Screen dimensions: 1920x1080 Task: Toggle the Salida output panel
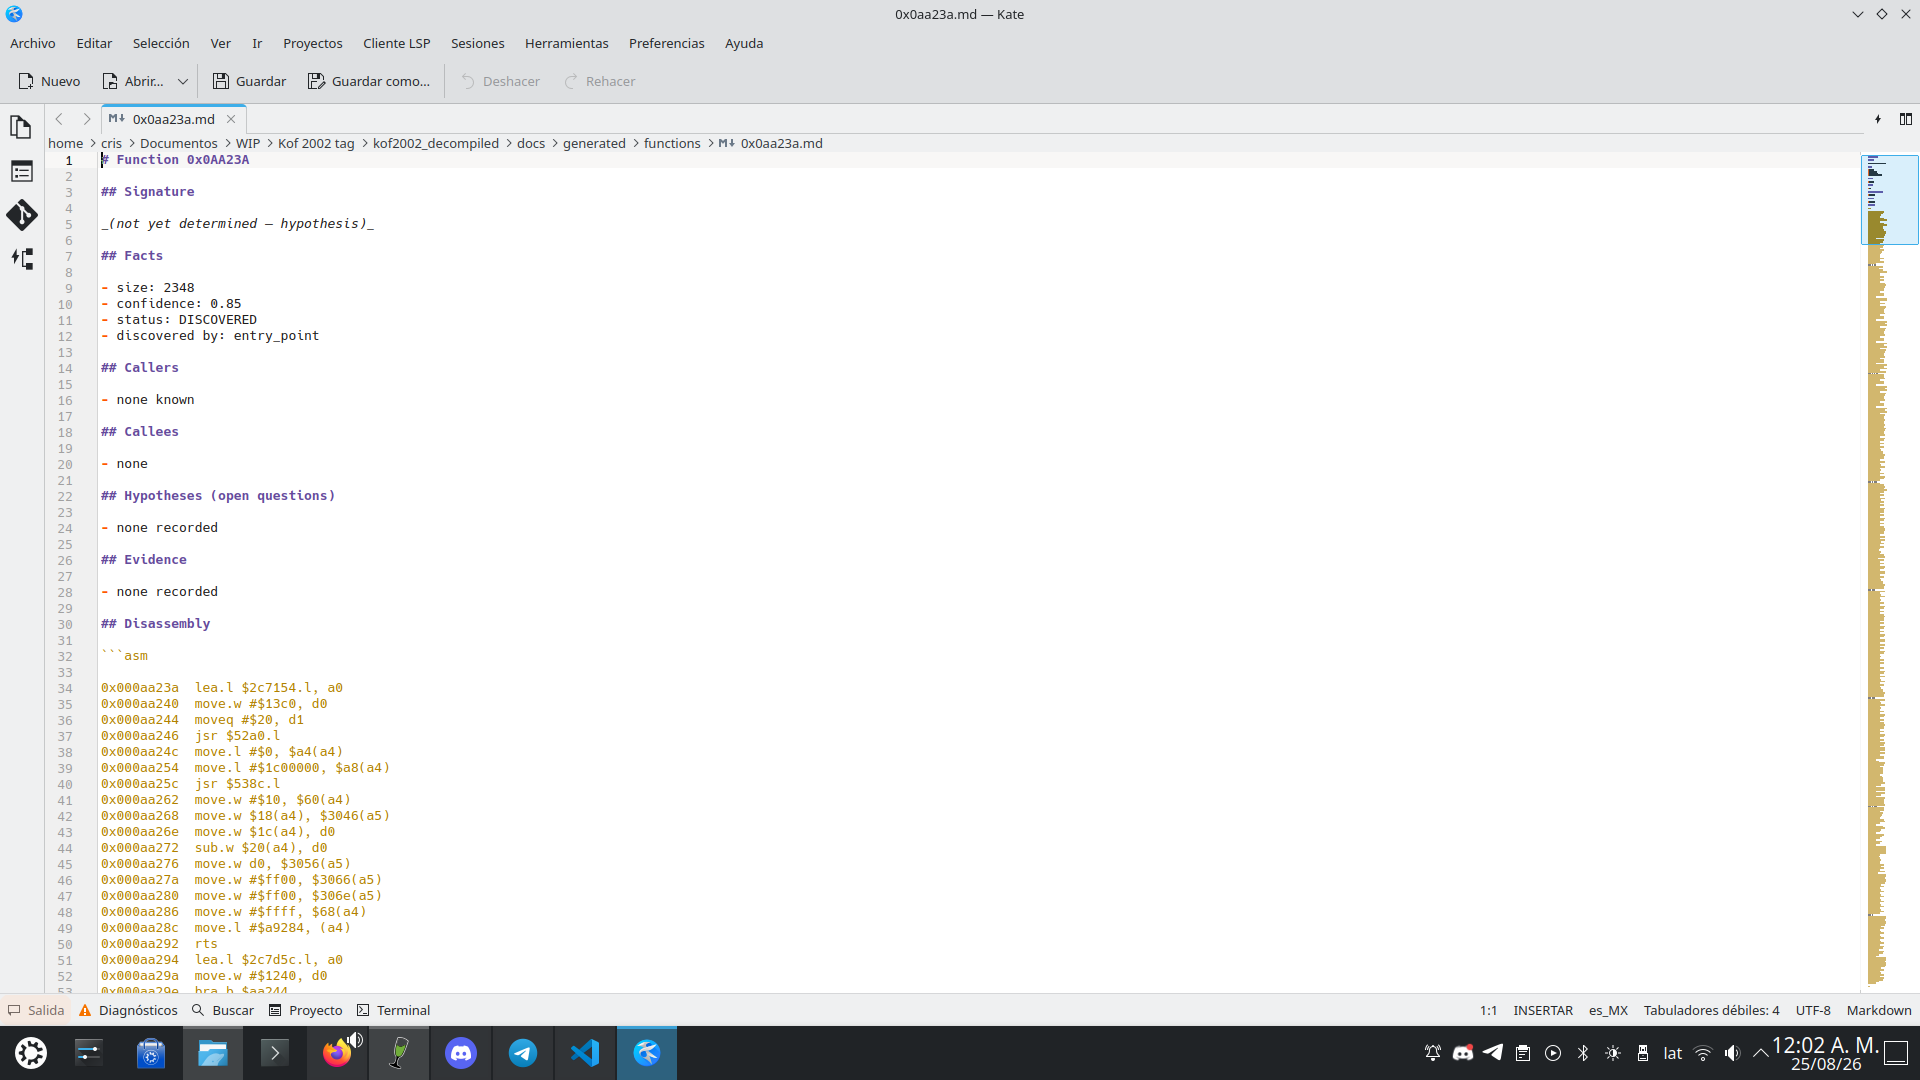36,1010
